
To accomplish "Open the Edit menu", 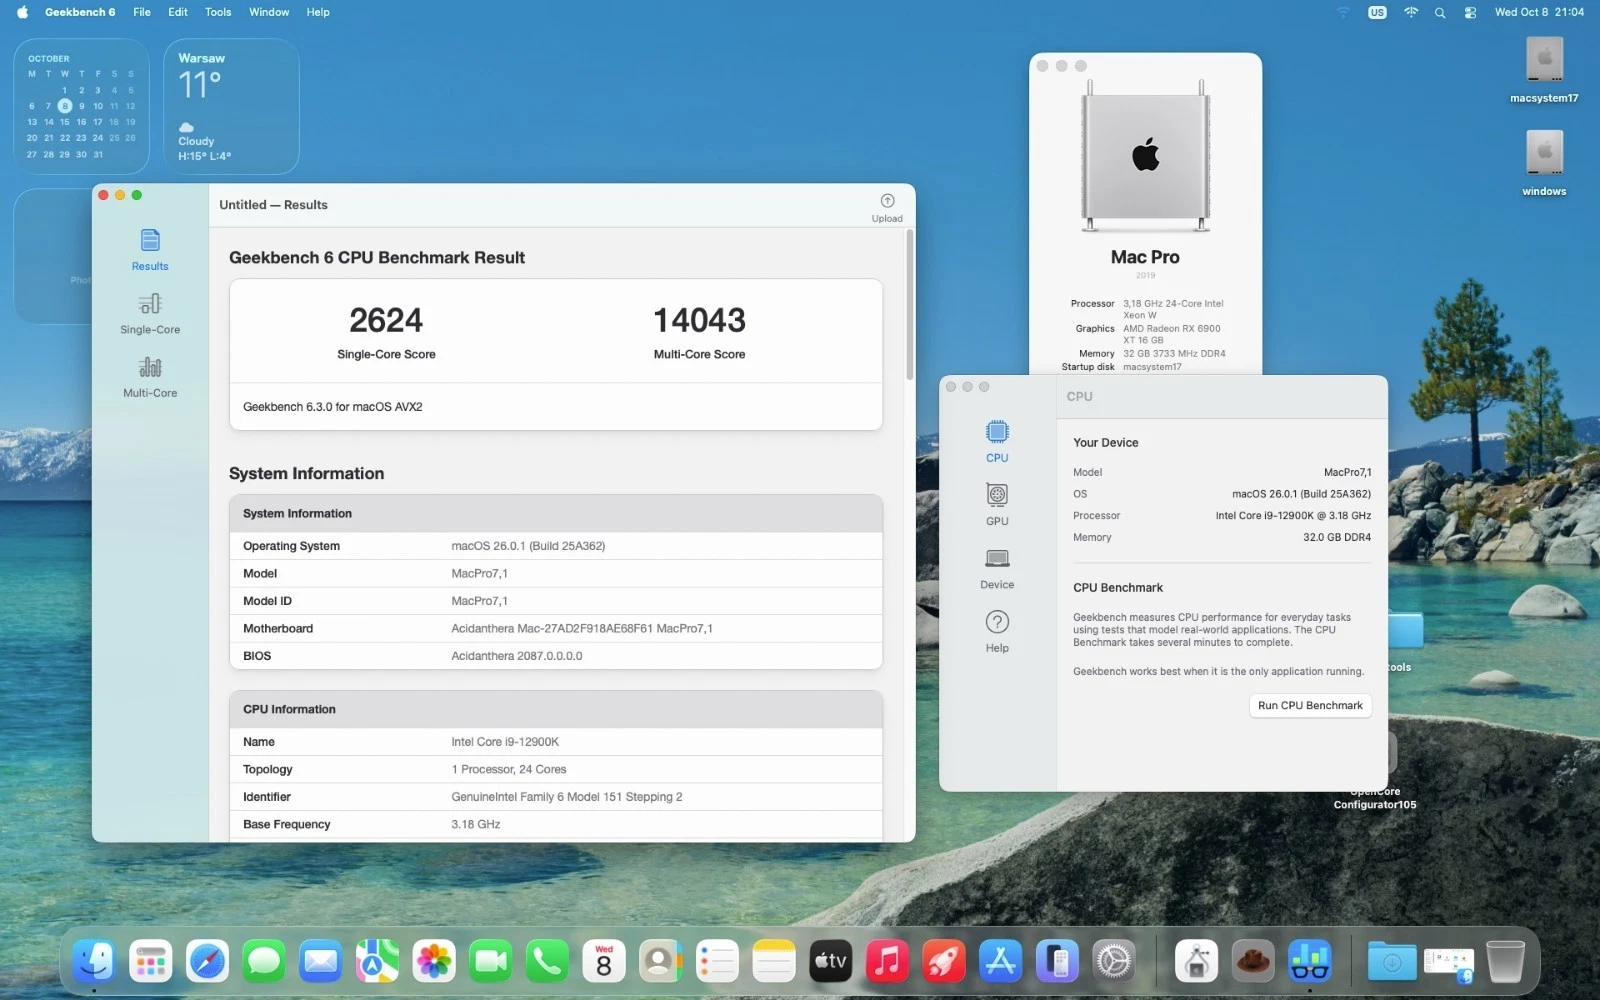I will (x=178, y=12).
